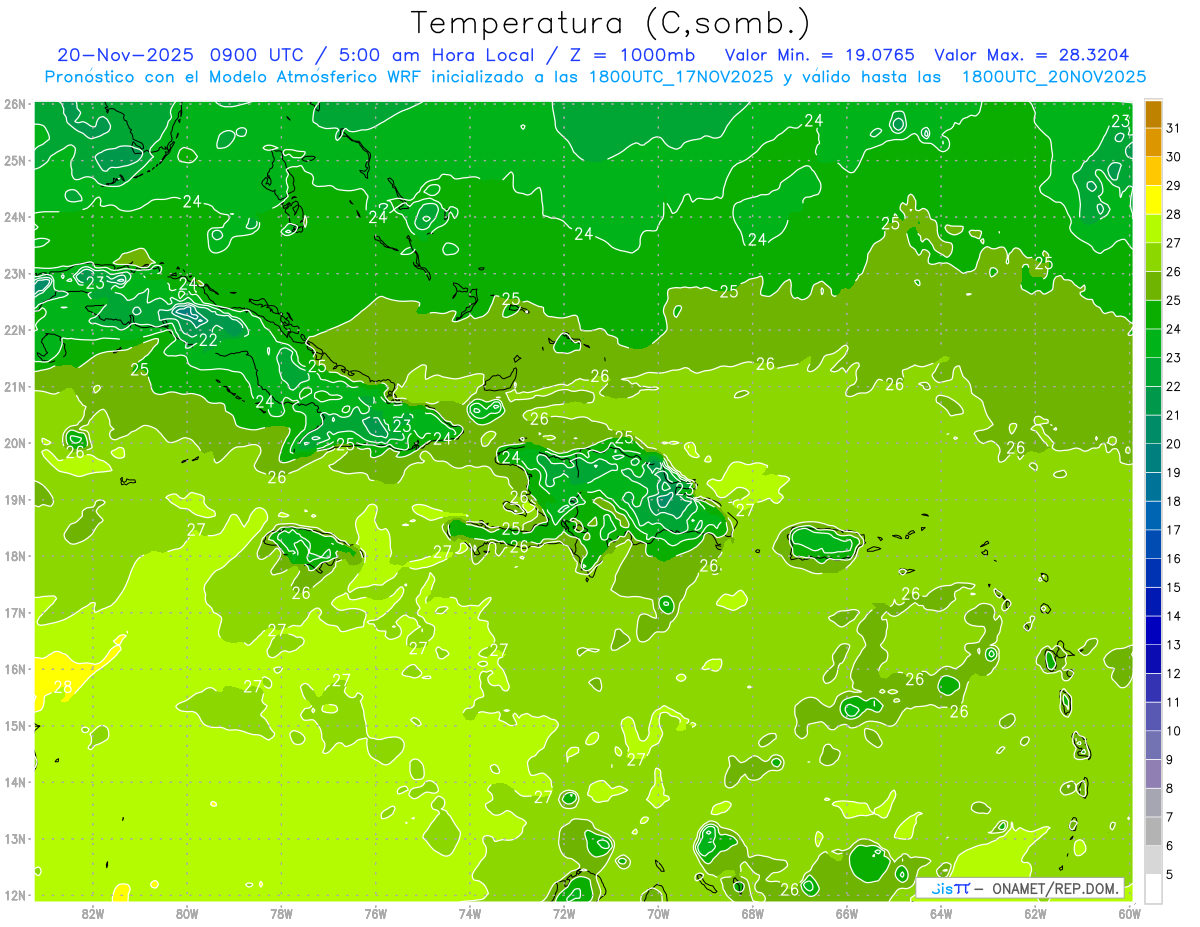Click the 12N latitude axis label
Screen dimensions: 1200x927
(14, 895)
